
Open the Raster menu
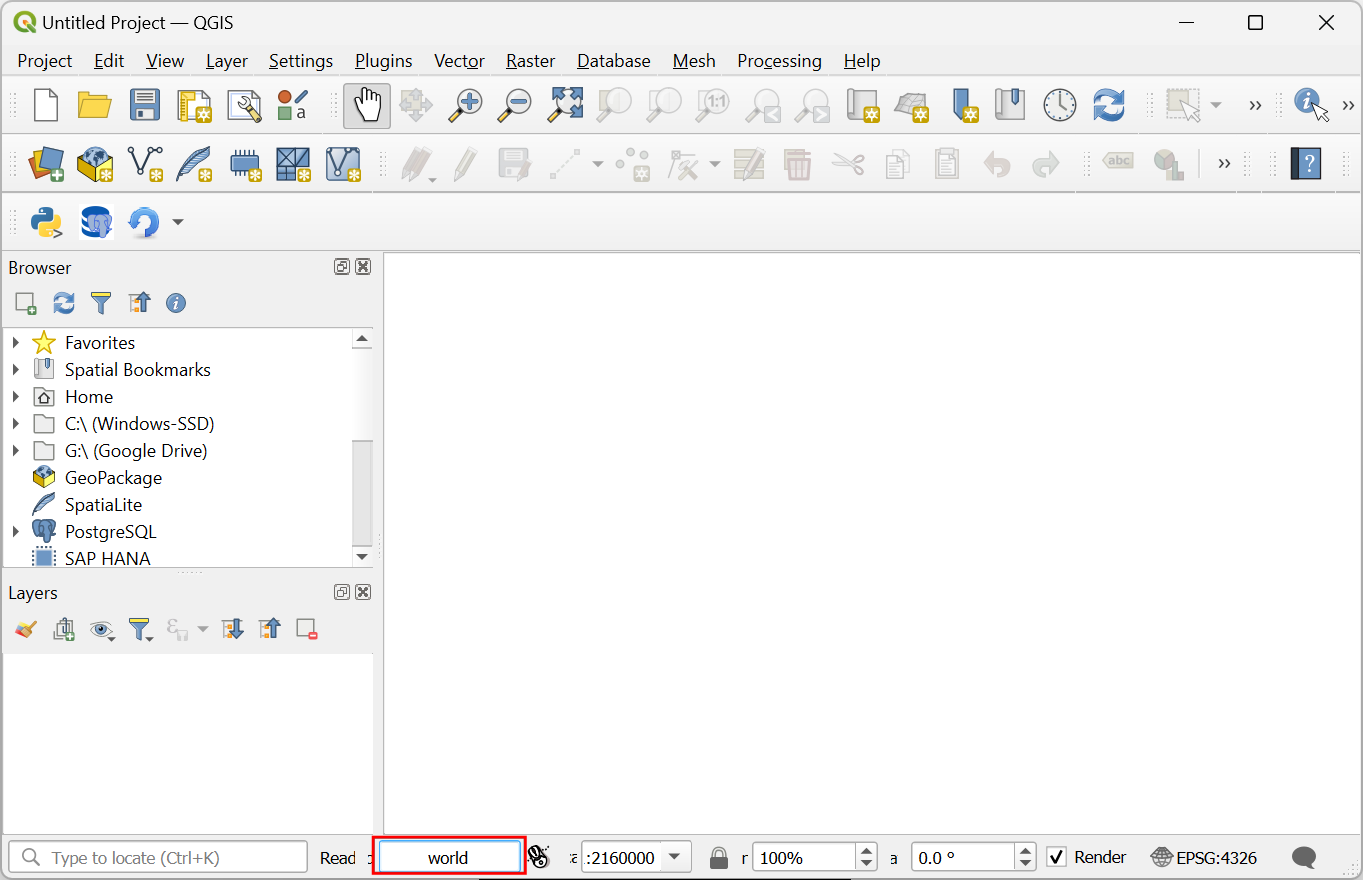point(530,61)
